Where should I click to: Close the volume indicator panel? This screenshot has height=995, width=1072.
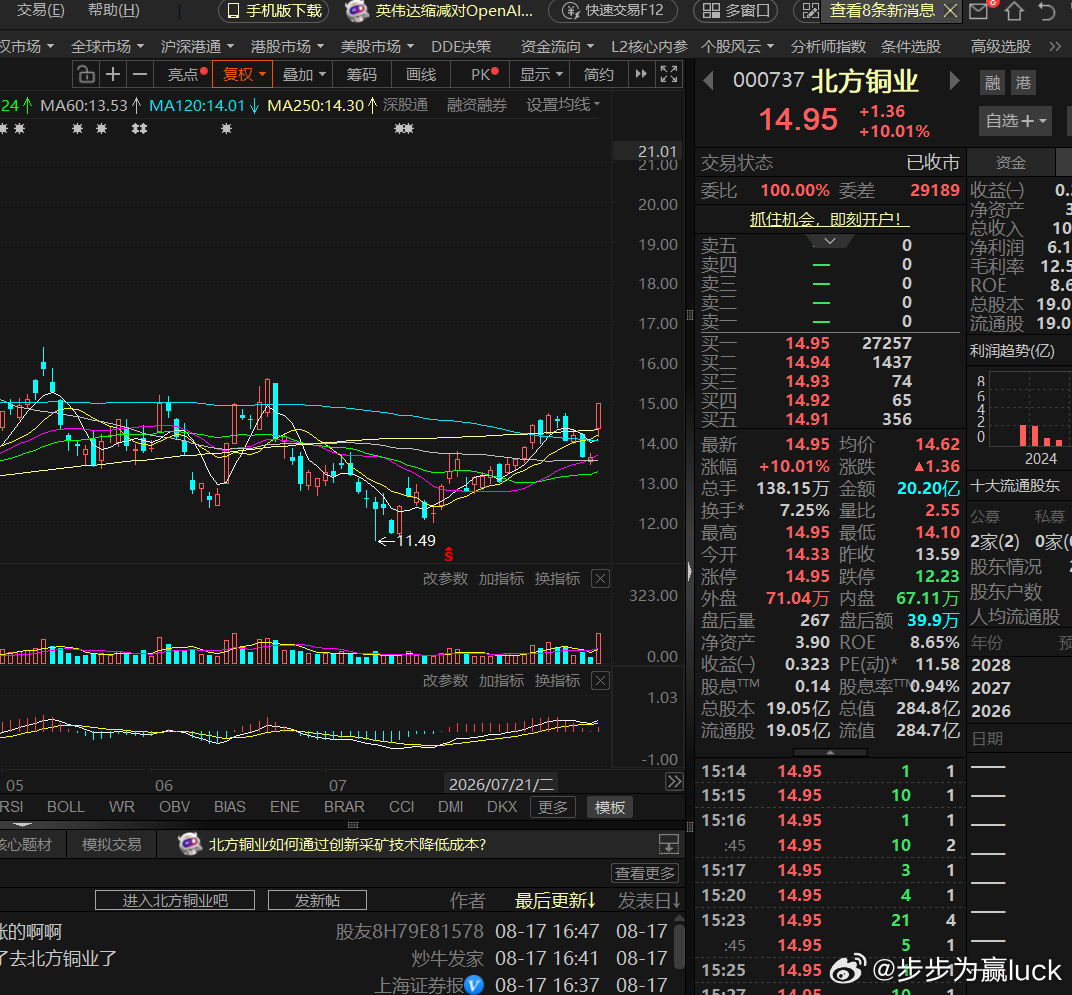coord(600,579)
